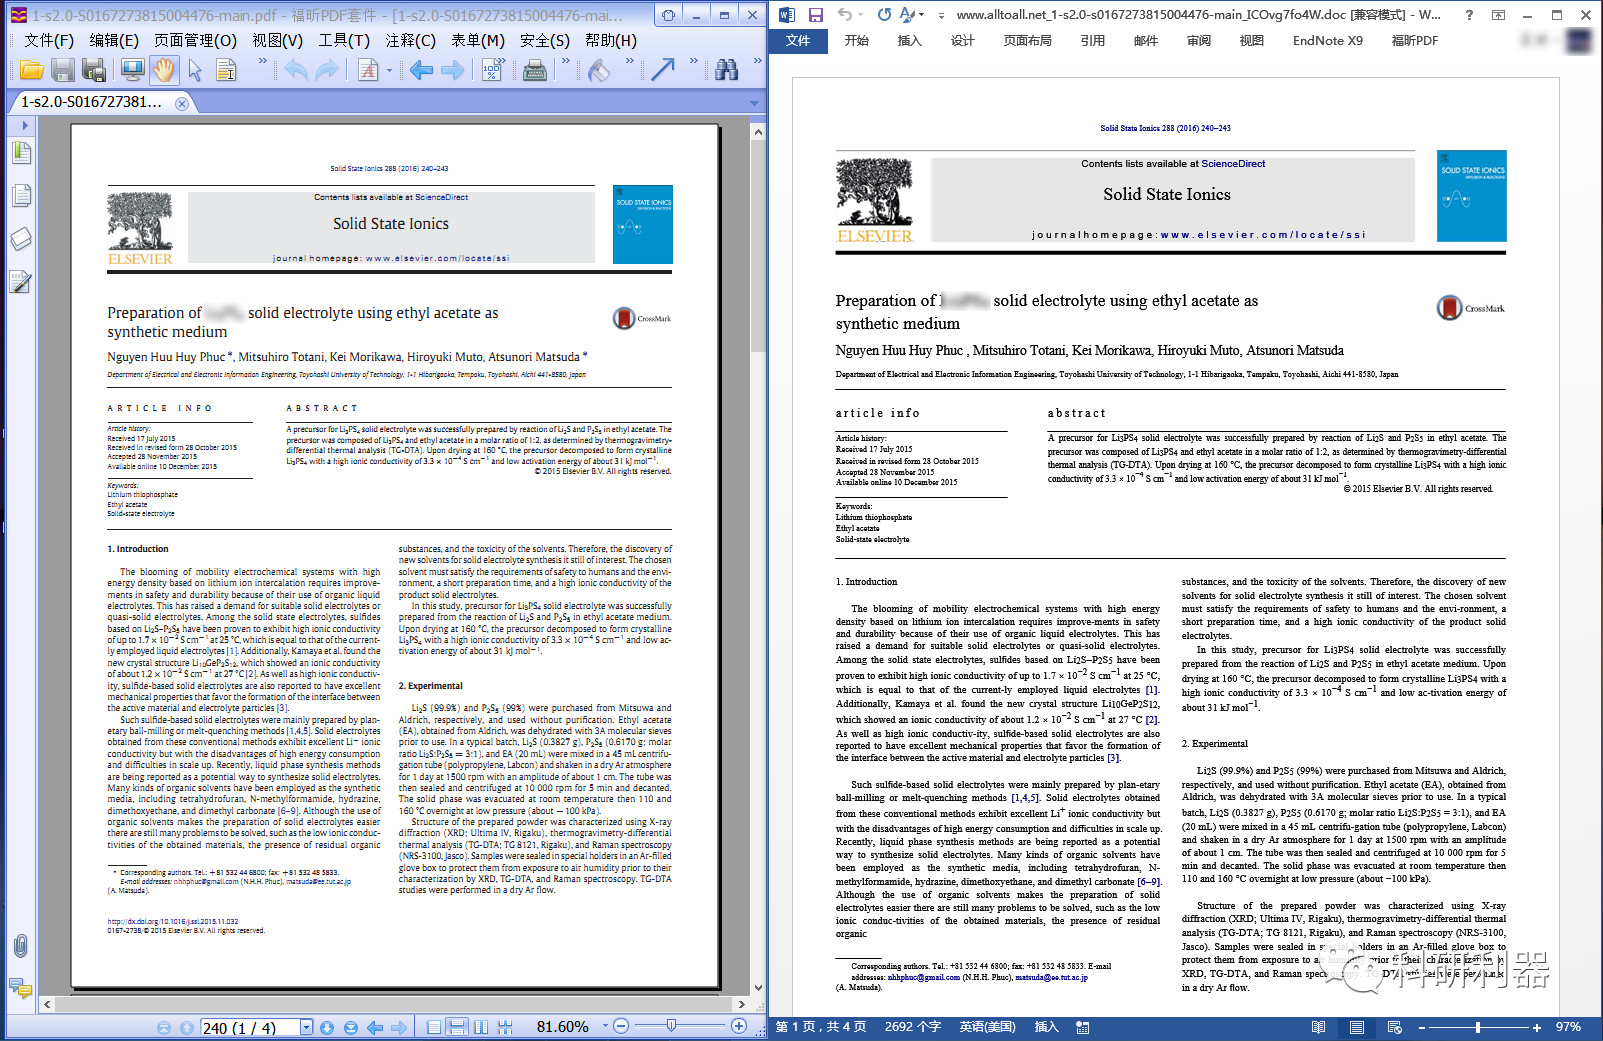Toggle macro recording icon in Word status bar
Image resolution: width=1603 pixels, height=1041 pixels.
pyautogui.click(x=1082, y=1027)
